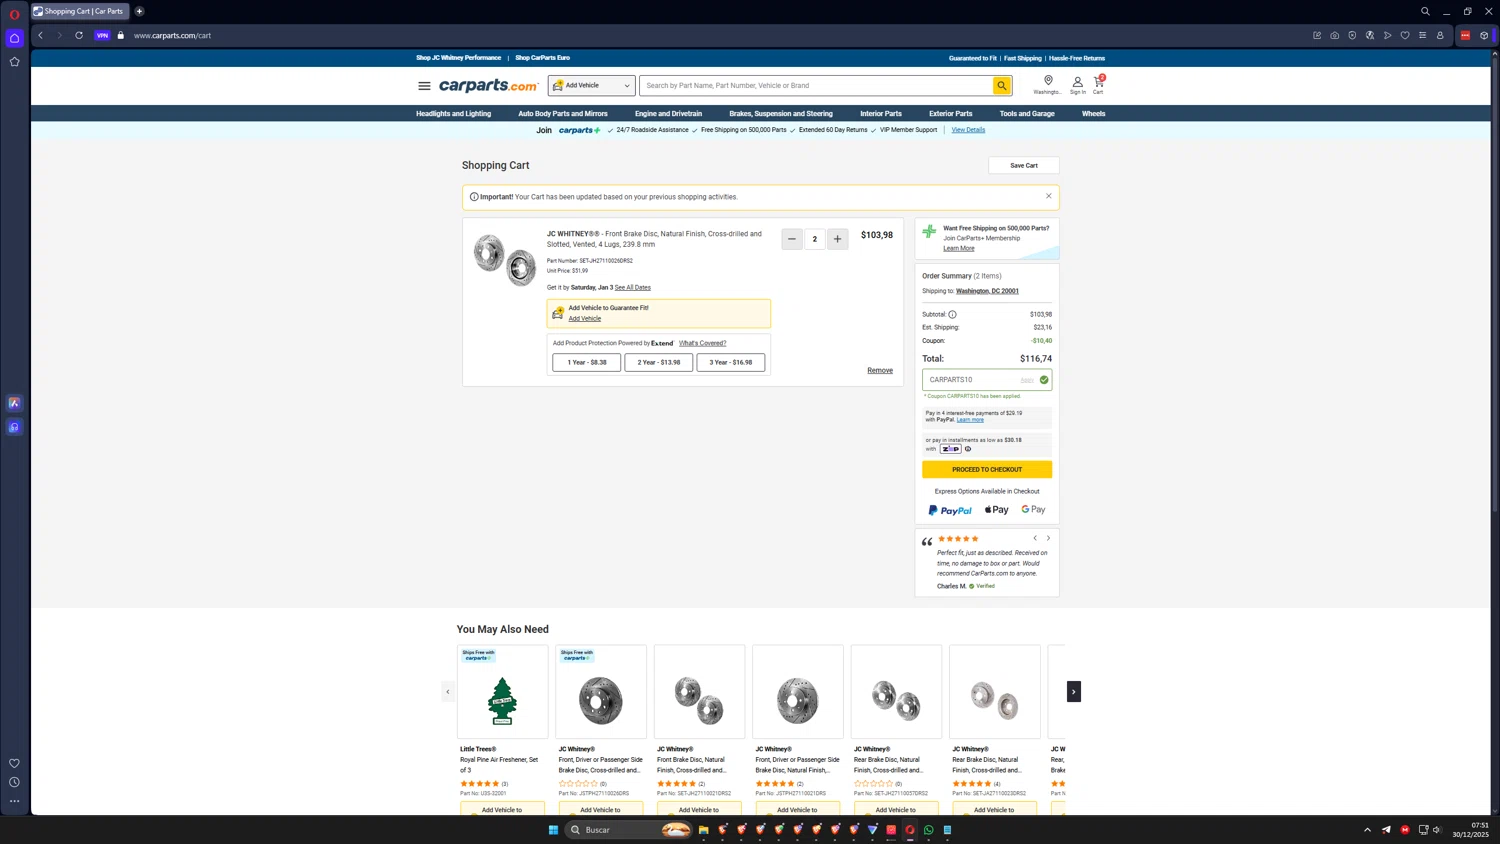This screenshot has height=844, width=1500.
Task: Select the 3 Year - $16.98 protection plan
Action: [731, 362]
